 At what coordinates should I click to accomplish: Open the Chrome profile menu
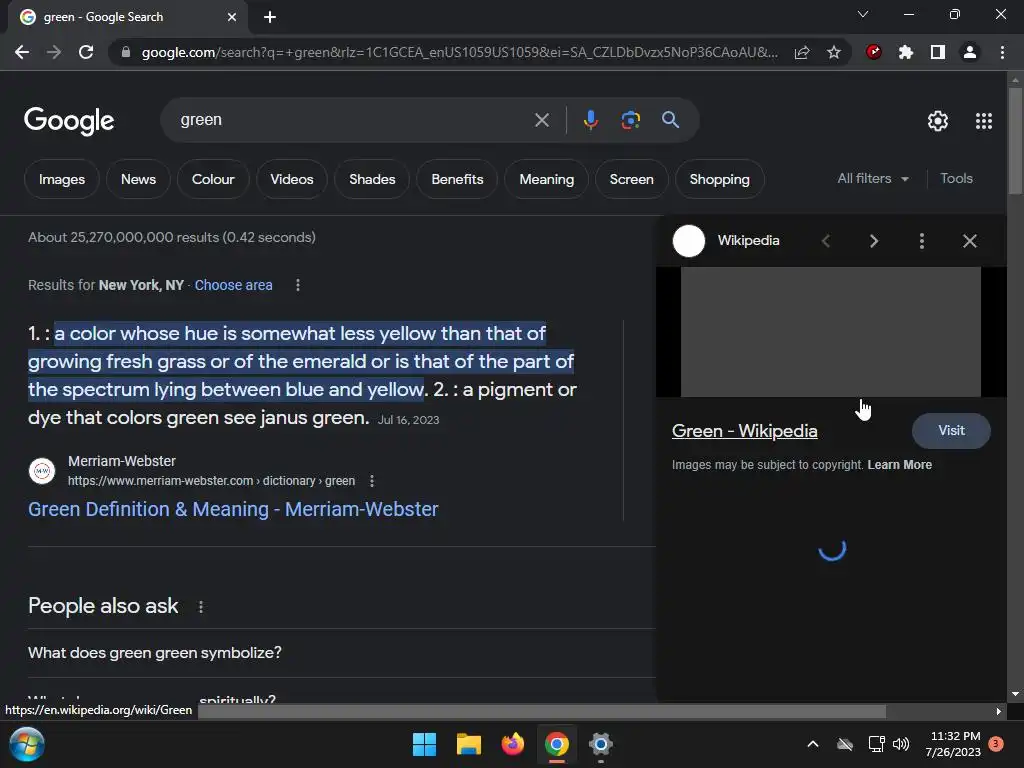coord(970,52)
